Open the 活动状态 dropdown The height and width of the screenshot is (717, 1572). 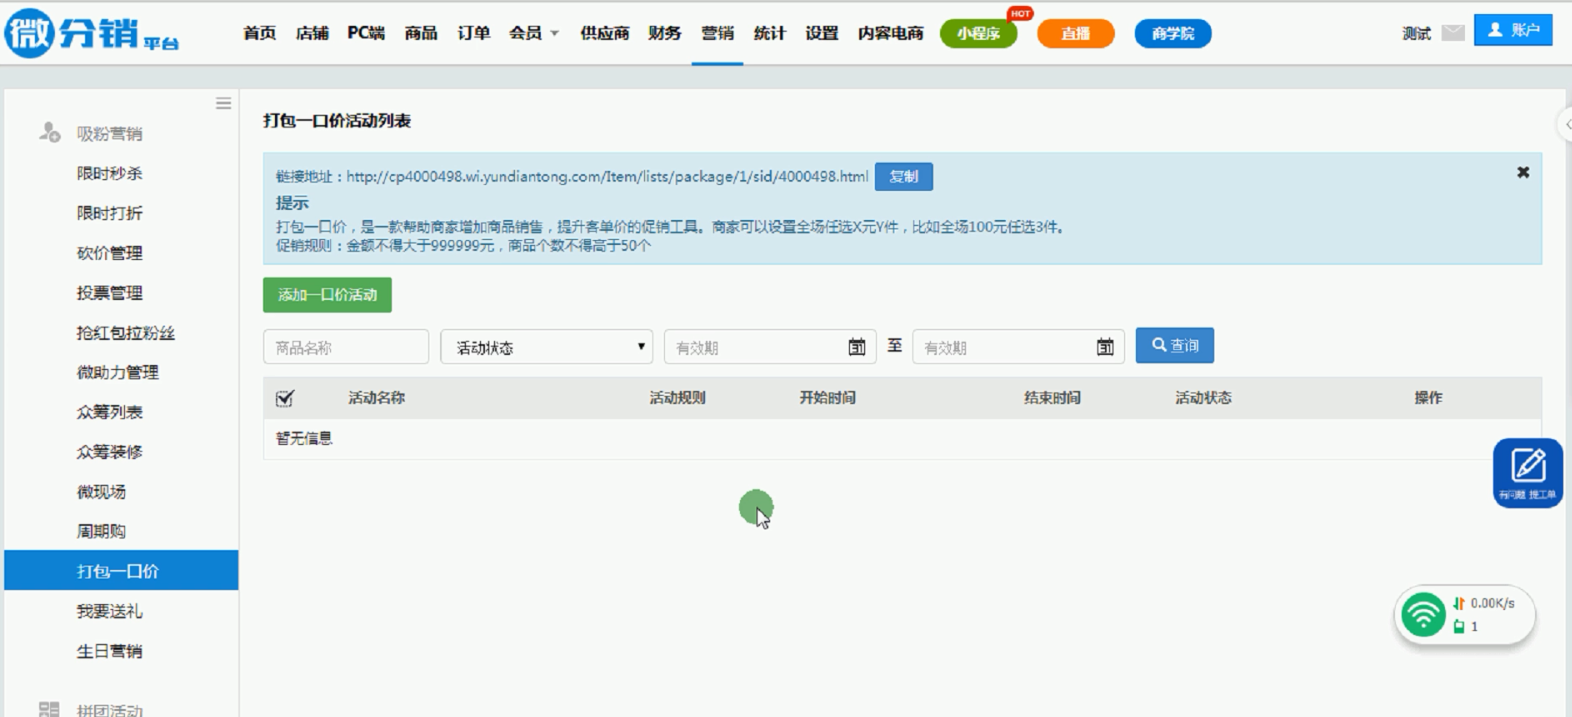click(x=546, y=347)
